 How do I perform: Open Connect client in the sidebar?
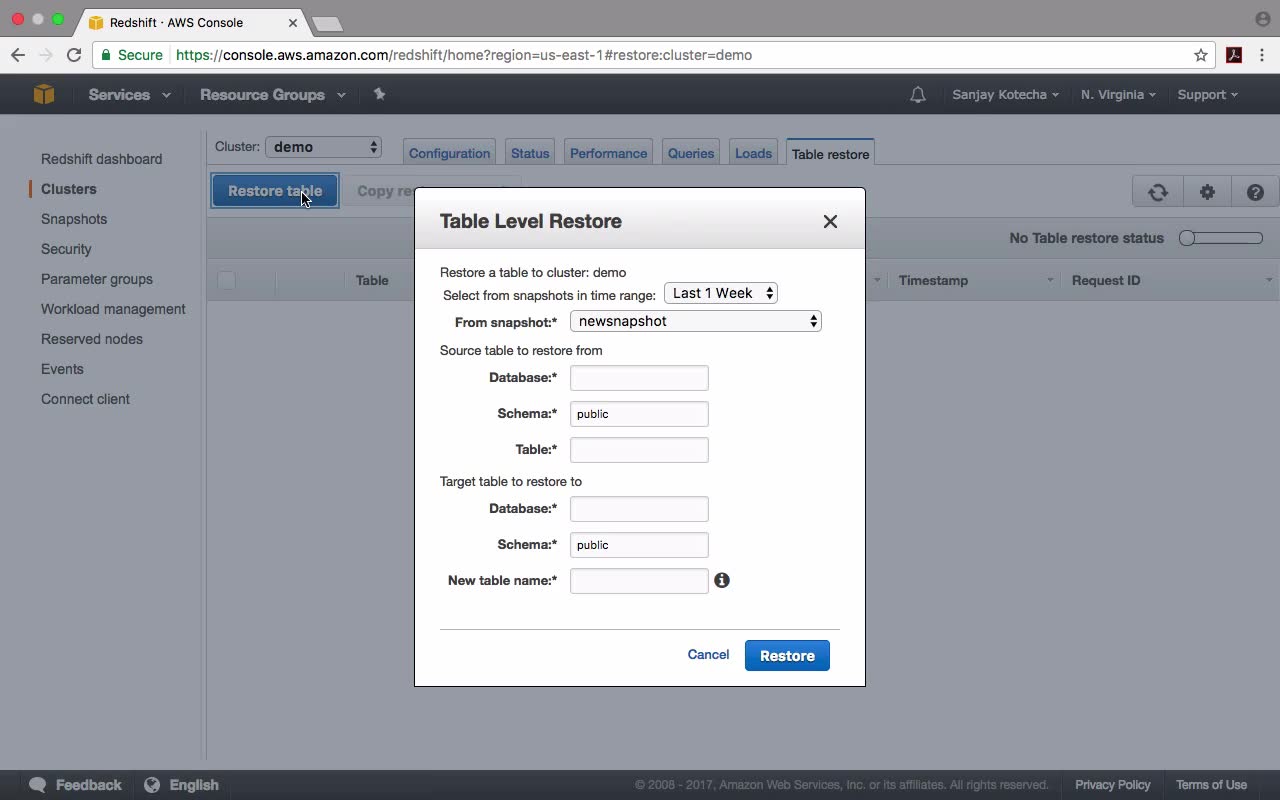click(85, 399)
